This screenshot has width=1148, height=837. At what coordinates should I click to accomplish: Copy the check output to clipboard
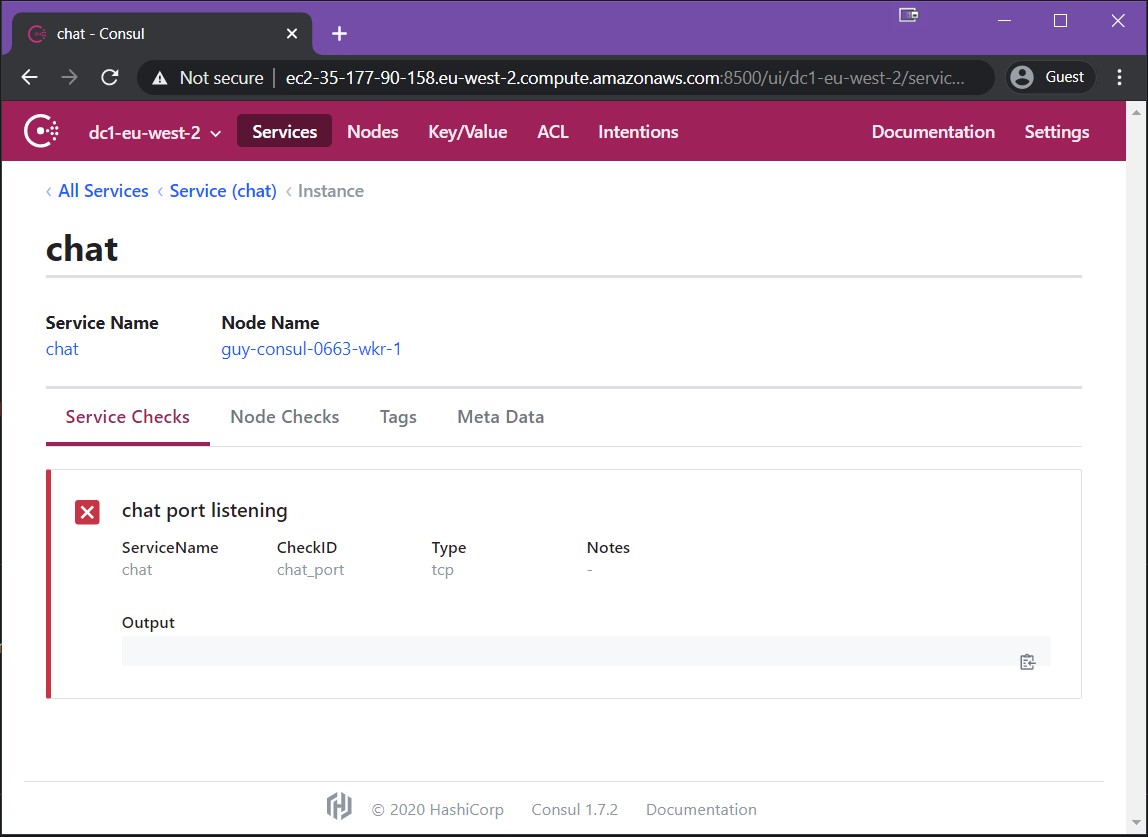(1027, 662)
